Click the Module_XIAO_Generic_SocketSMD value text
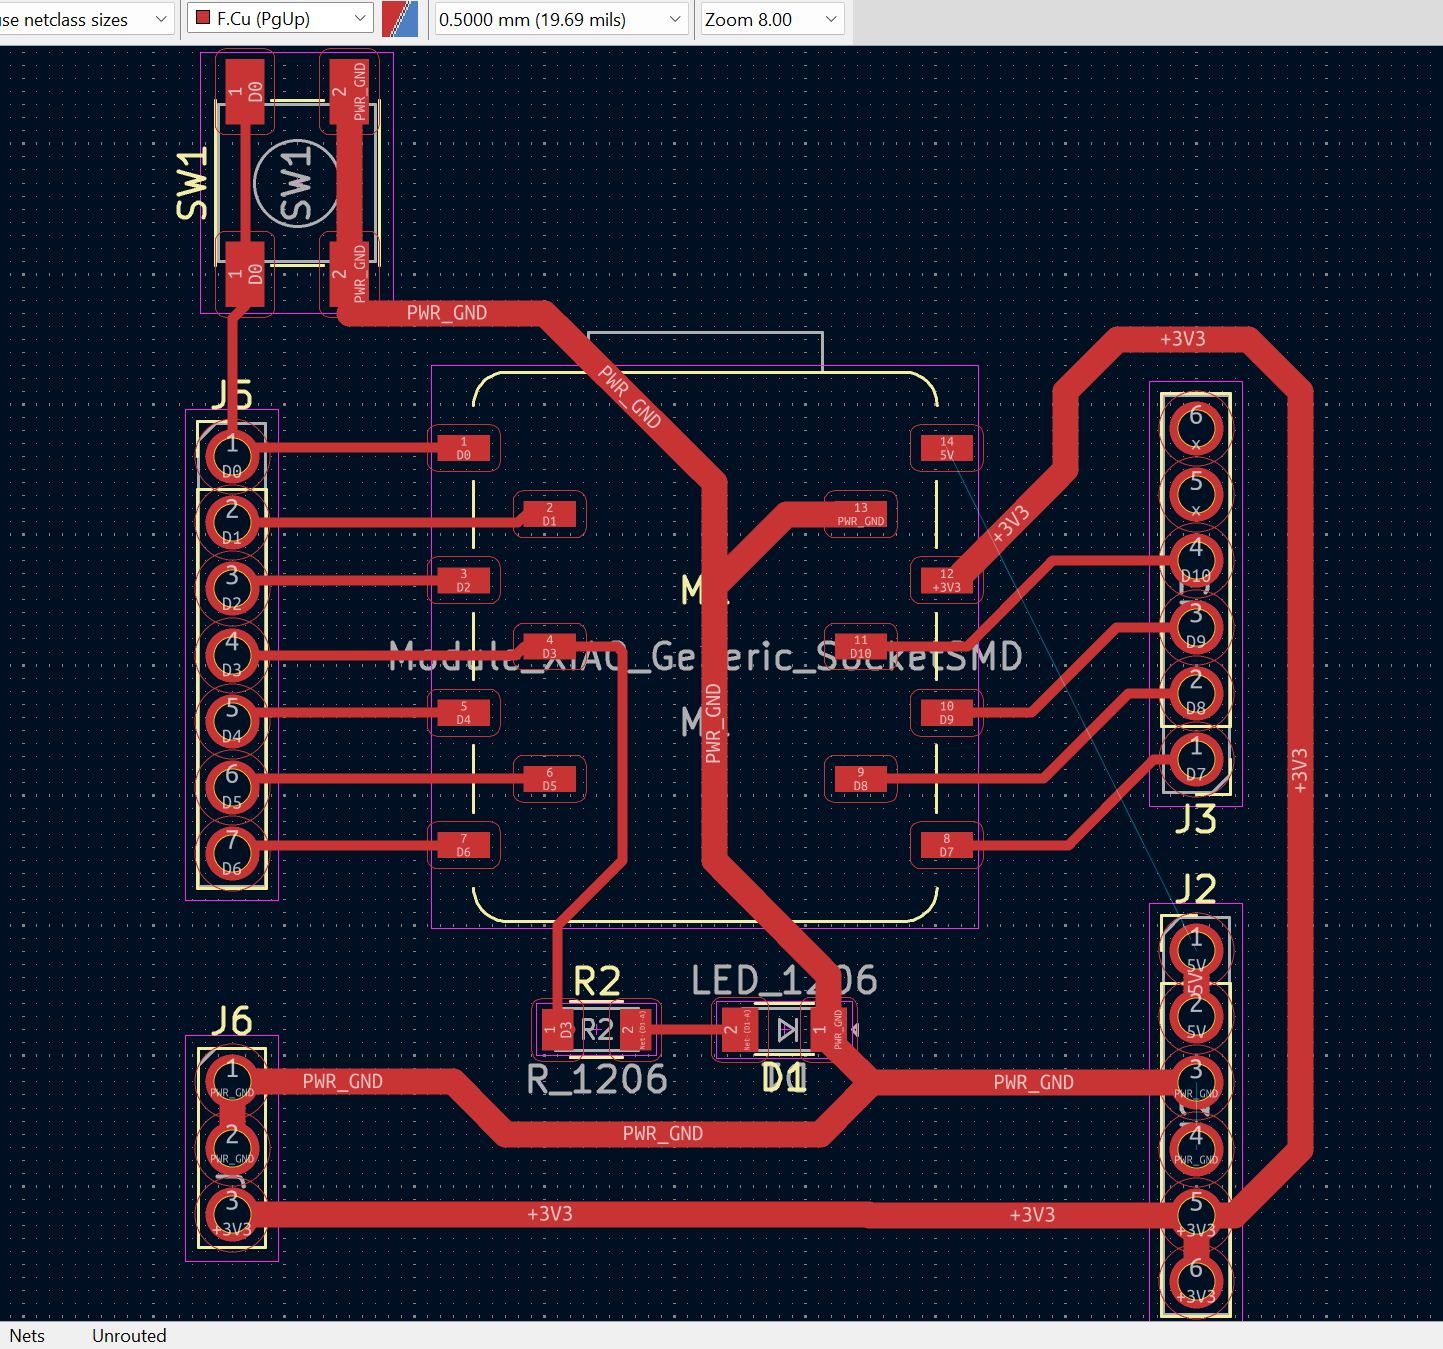The image size is (1443, 1349). (x=706, y=656)
